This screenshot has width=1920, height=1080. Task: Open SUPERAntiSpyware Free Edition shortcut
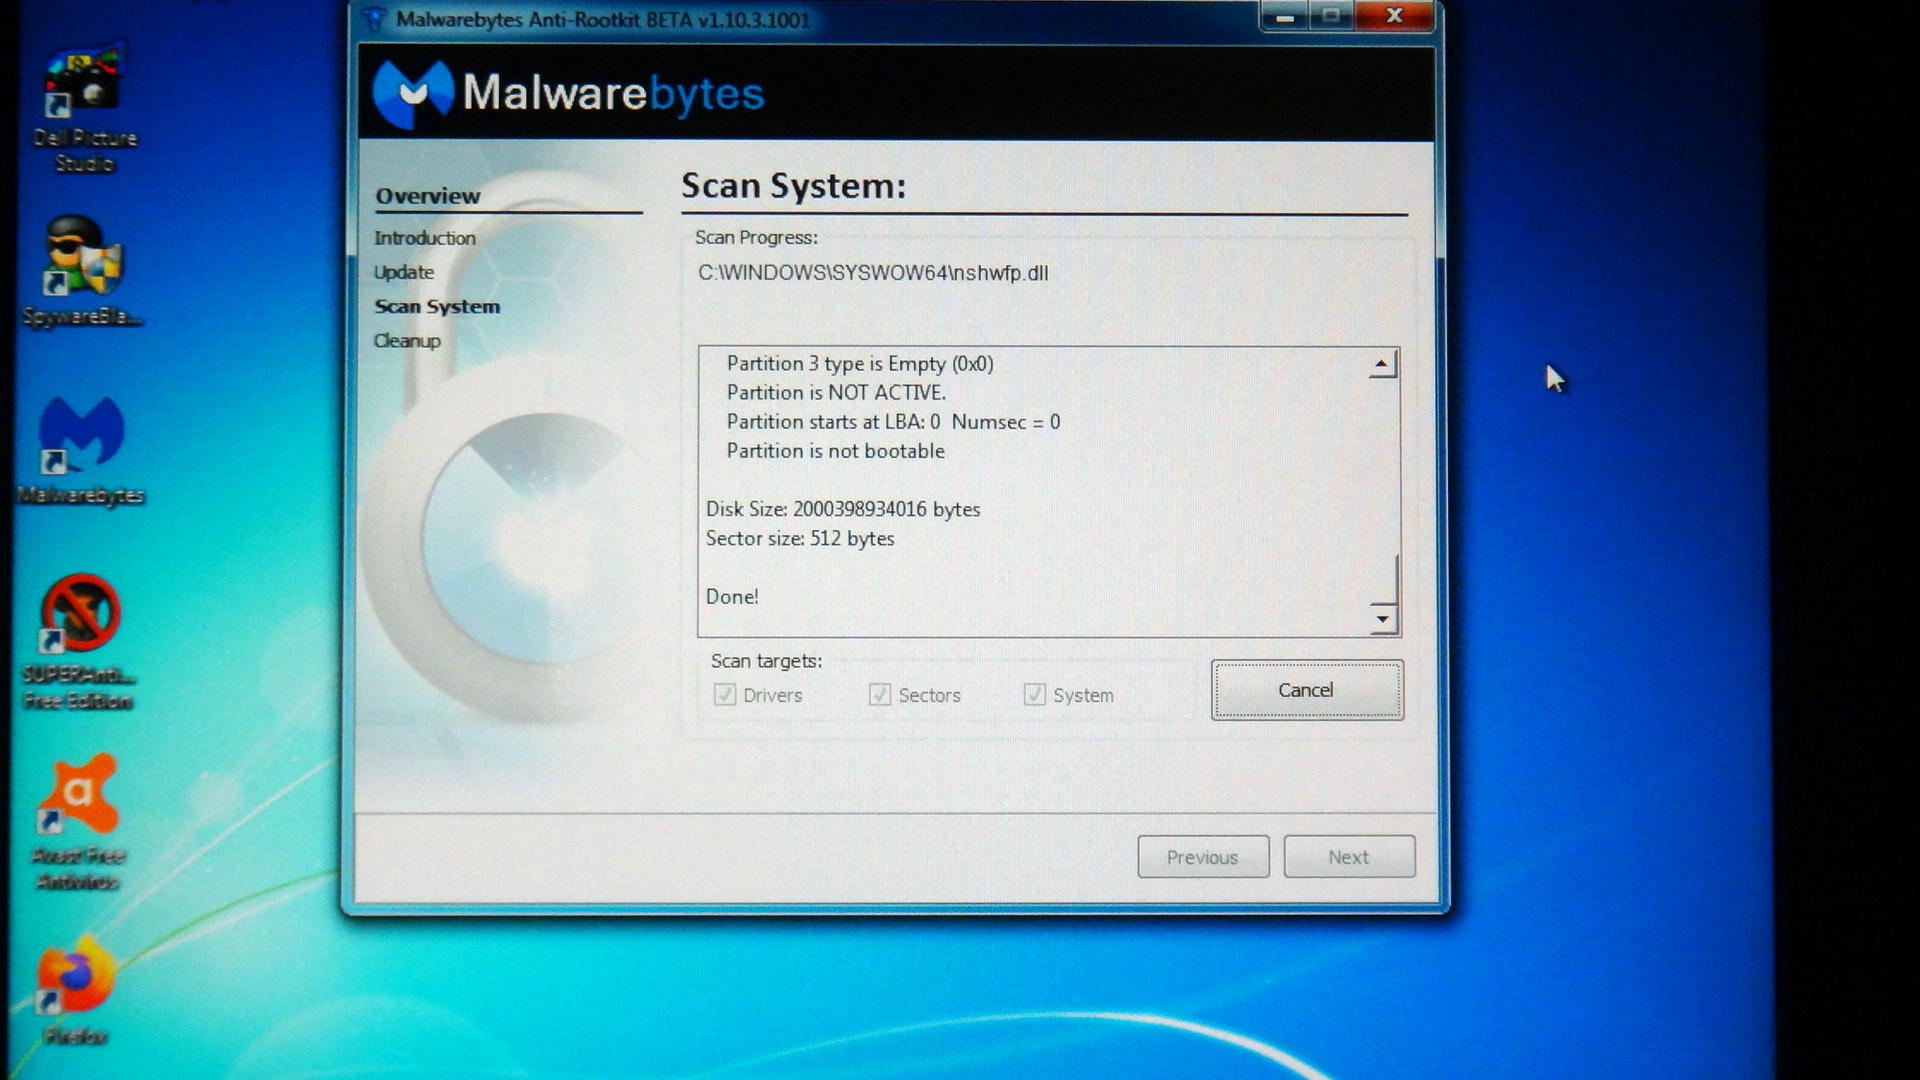(79, 641)
